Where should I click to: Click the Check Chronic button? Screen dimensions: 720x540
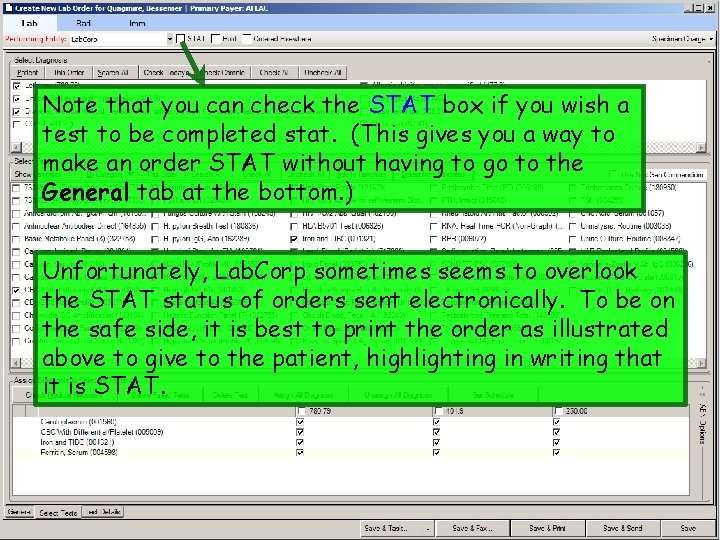click(x=225, y=73)
